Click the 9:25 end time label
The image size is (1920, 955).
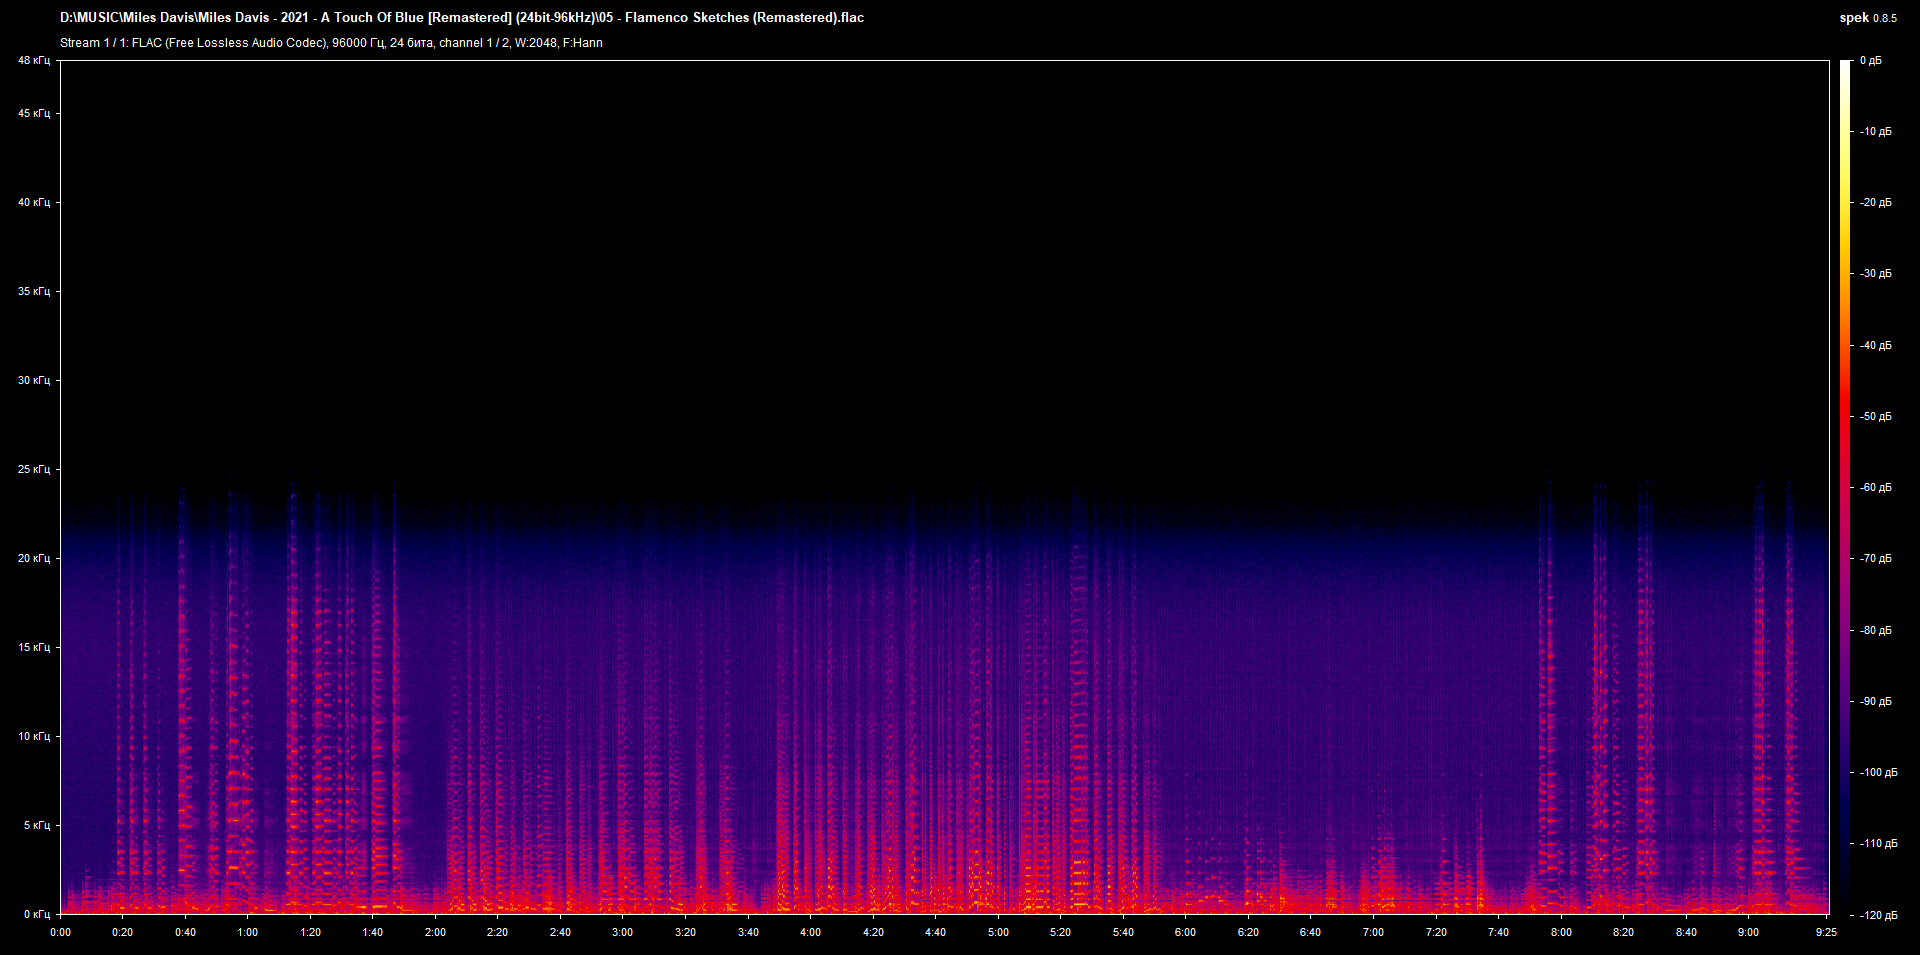(x=1826, y=932)
